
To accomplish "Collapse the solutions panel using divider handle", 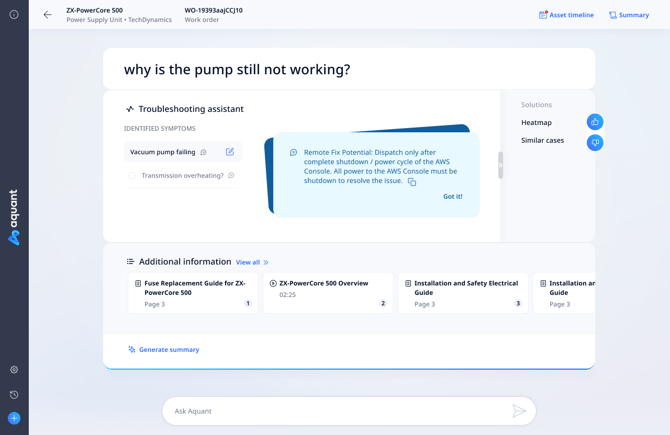I will (x=500, y=165).
